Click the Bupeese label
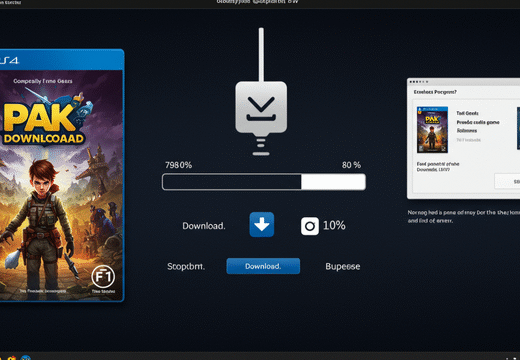 click(x=343, y=266)
